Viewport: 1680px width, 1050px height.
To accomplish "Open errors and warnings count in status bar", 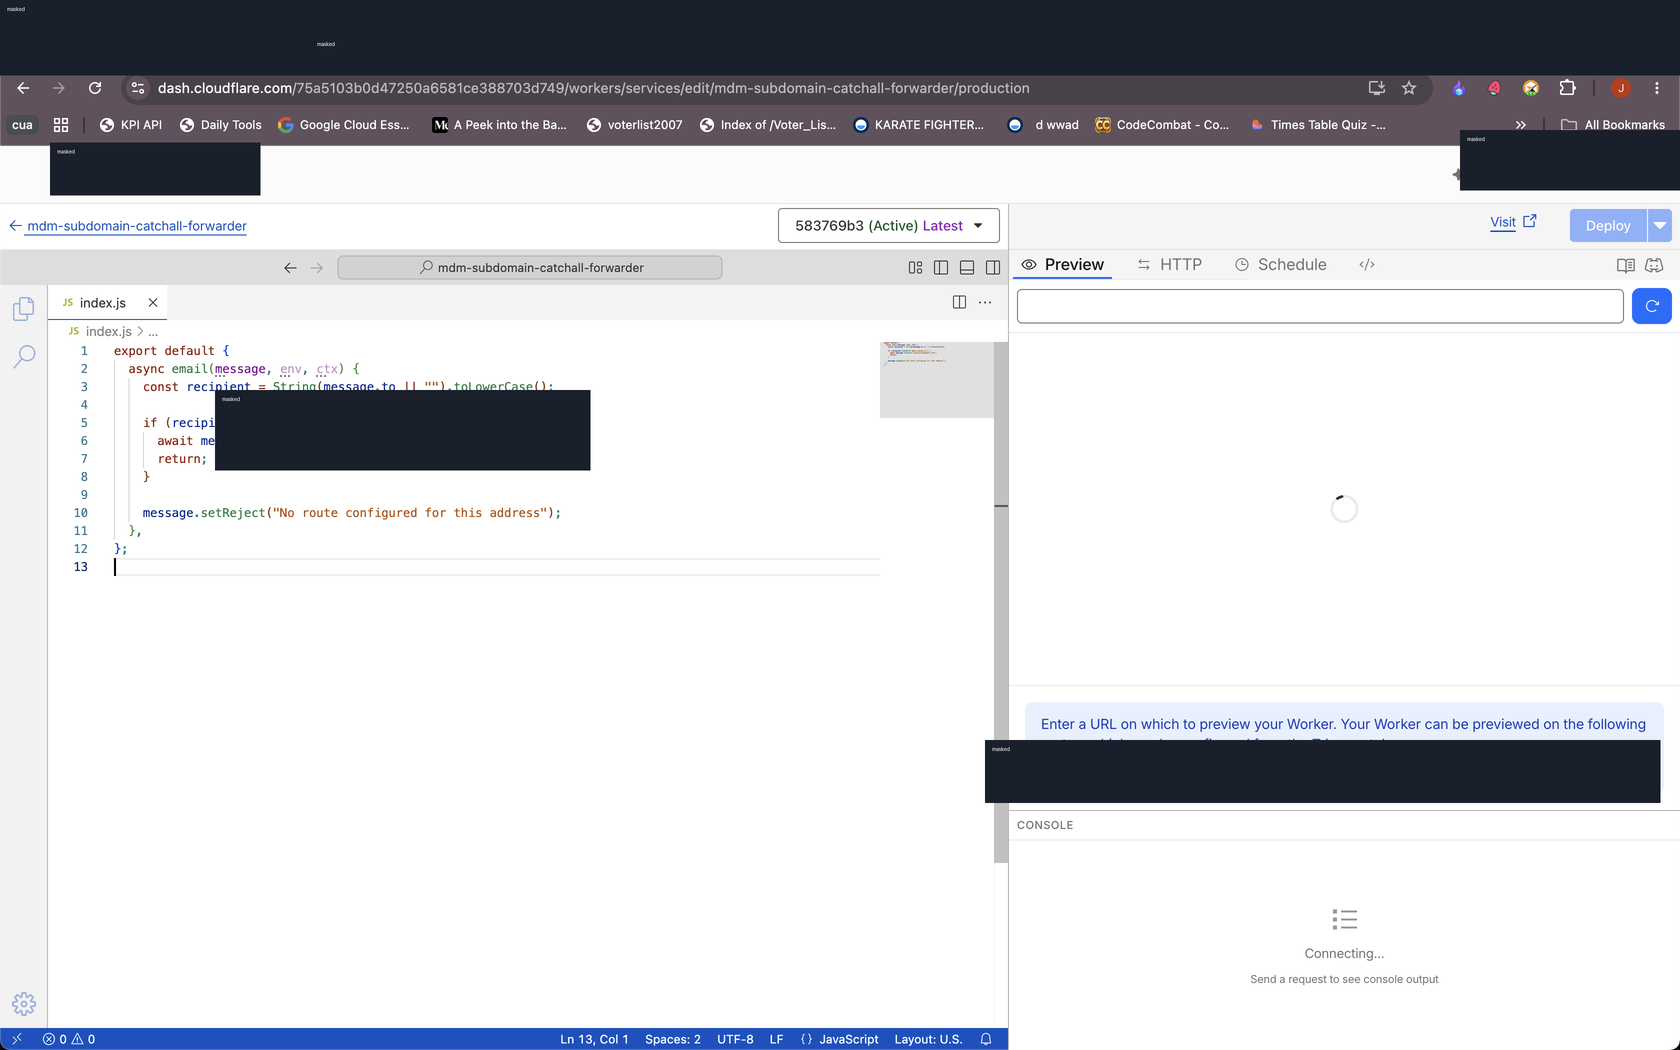I will point(69,1039).
